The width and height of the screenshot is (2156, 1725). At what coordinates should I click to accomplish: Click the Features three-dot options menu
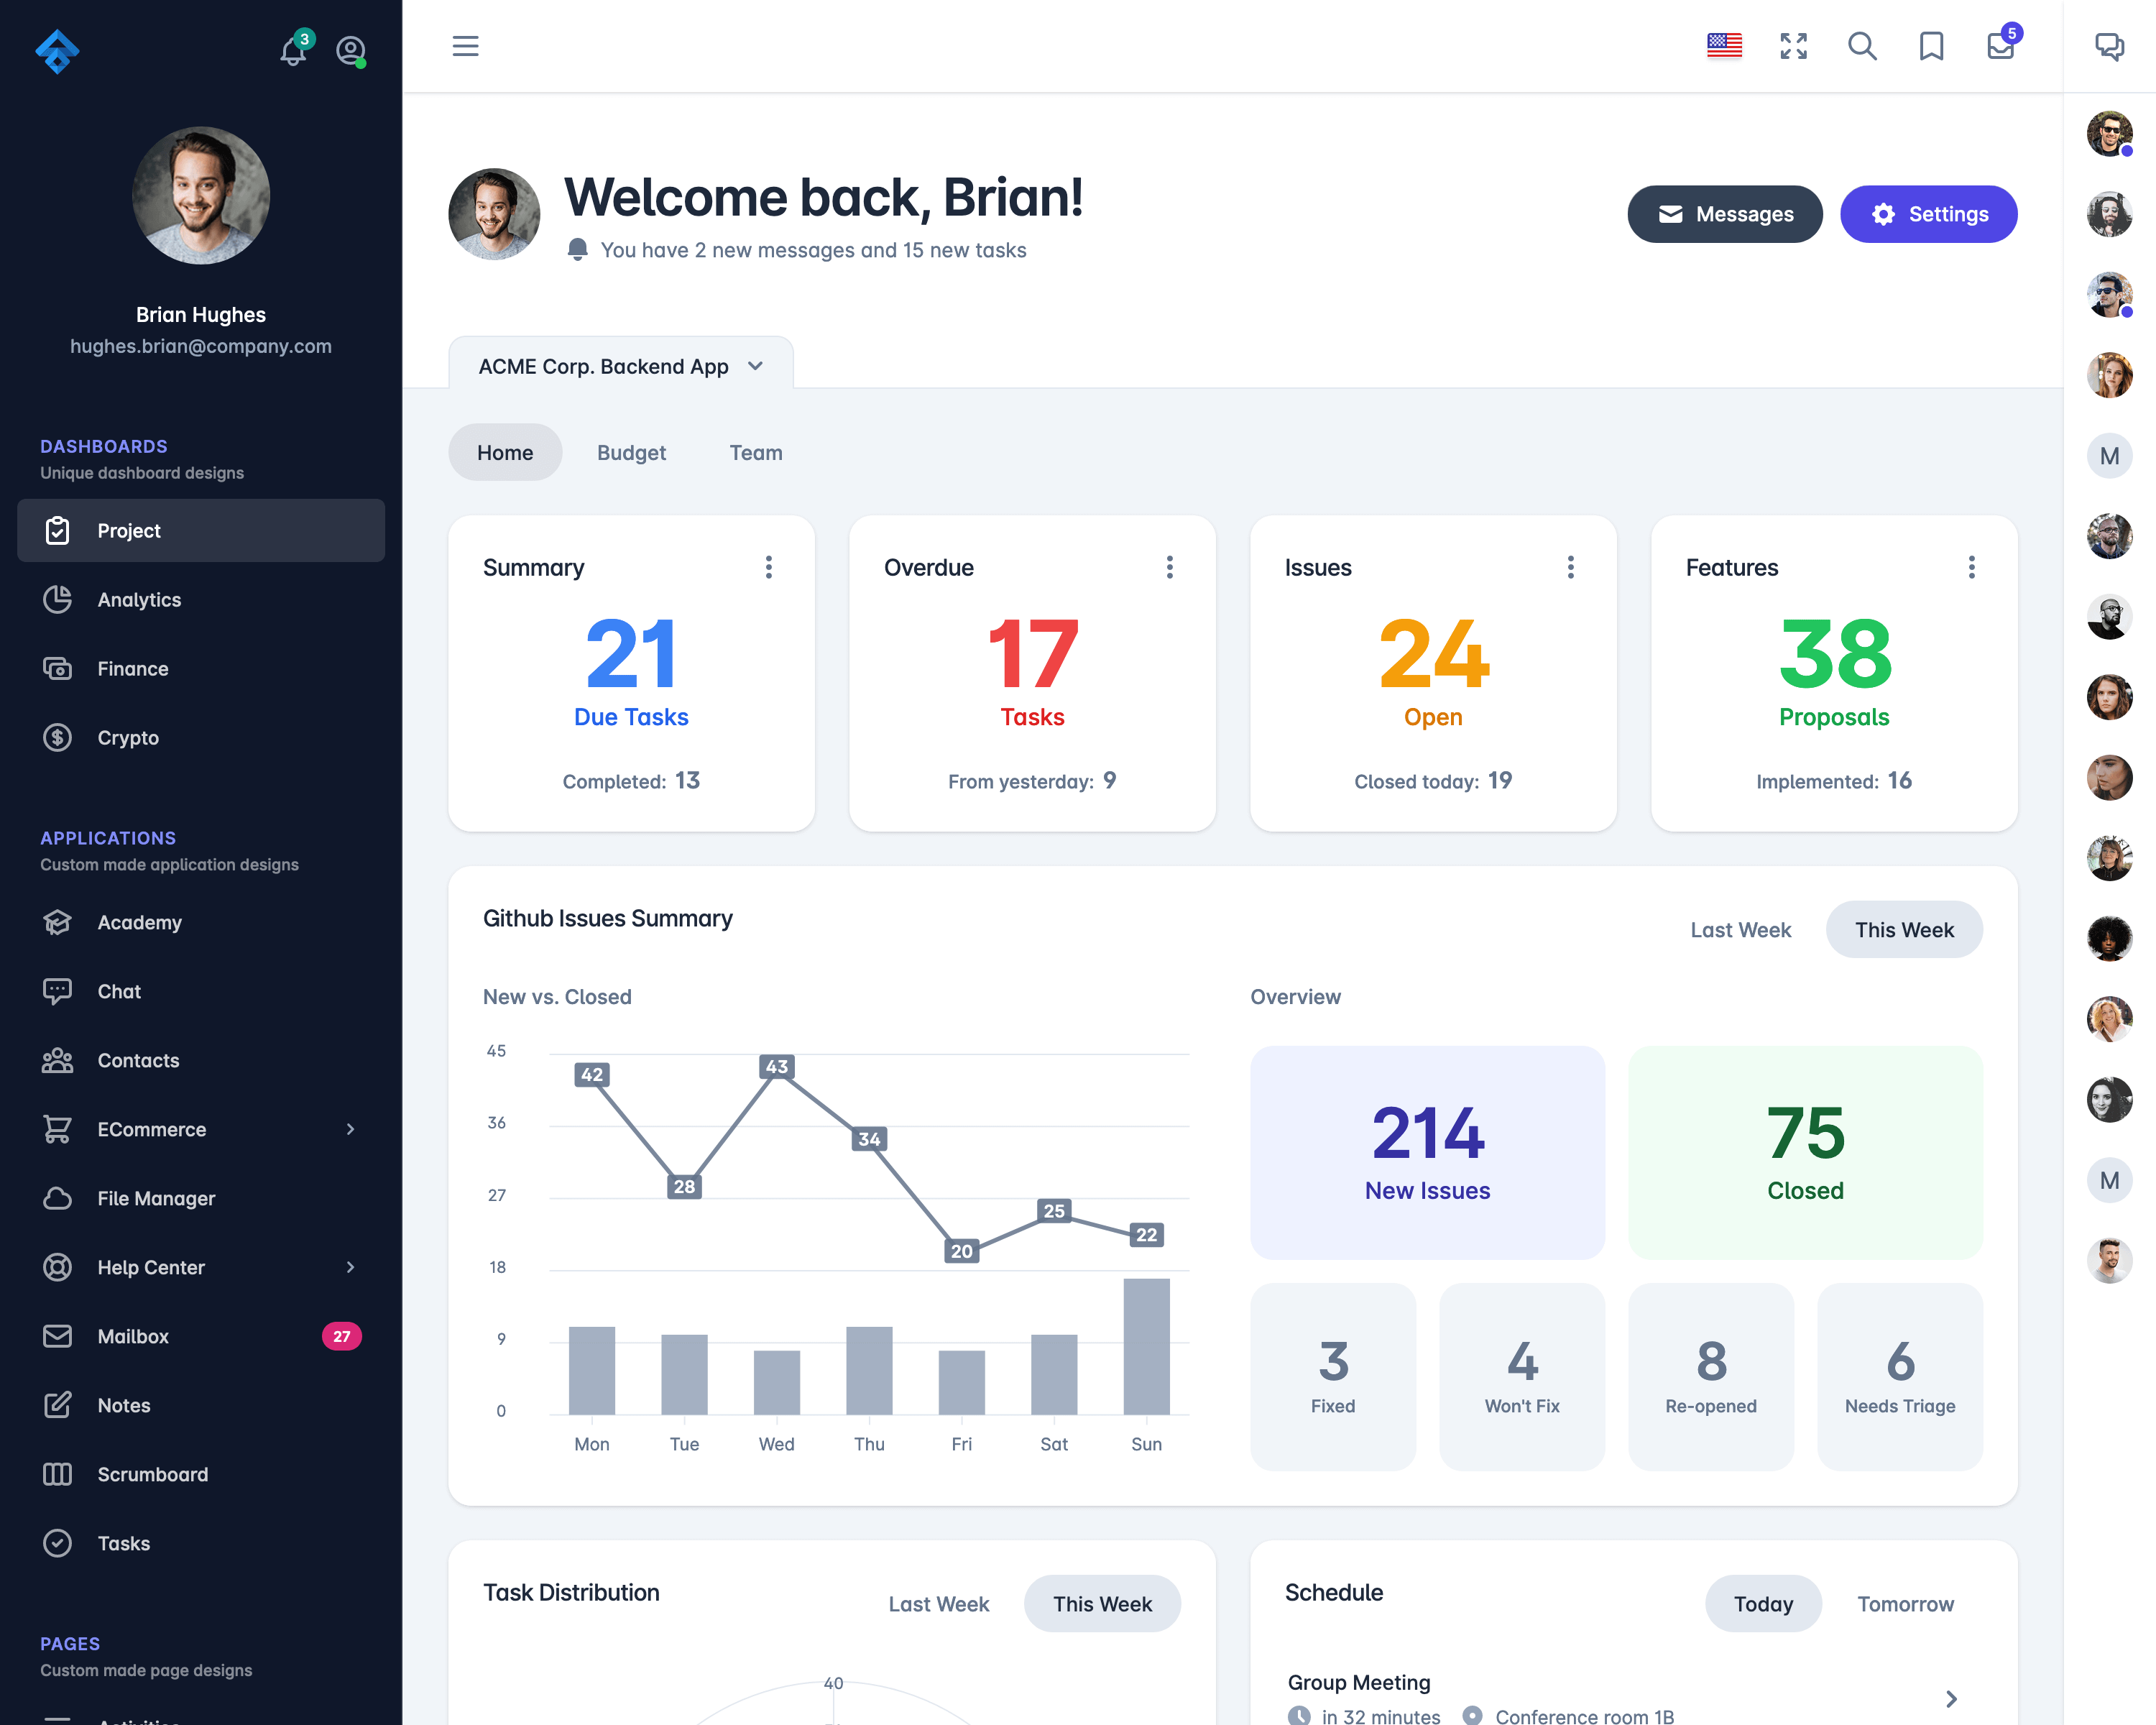(1973, 567)
